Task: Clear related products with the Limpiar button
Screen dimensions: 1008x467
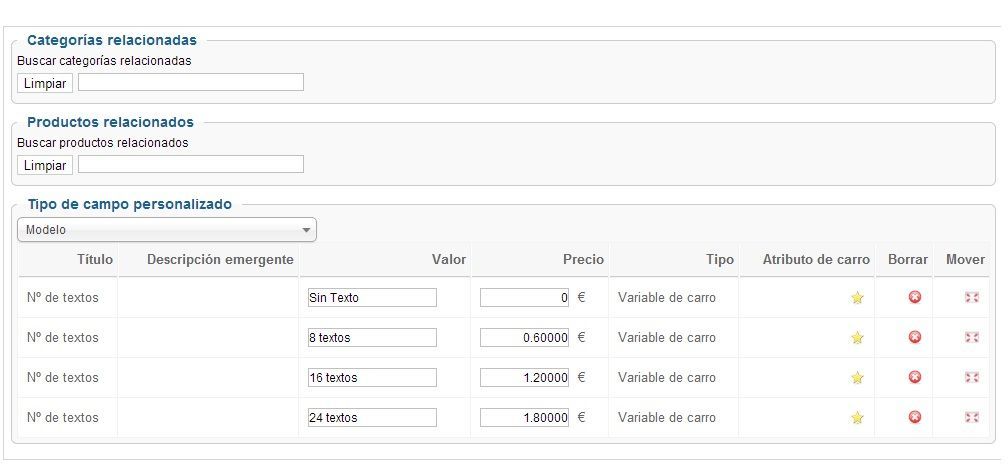Action: (x=45, y=165)
